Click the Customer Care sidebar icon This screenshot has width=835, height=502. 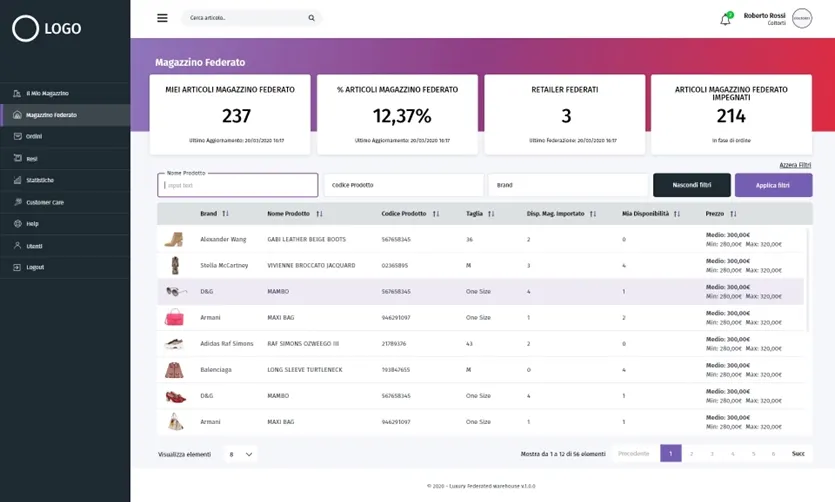17,202
